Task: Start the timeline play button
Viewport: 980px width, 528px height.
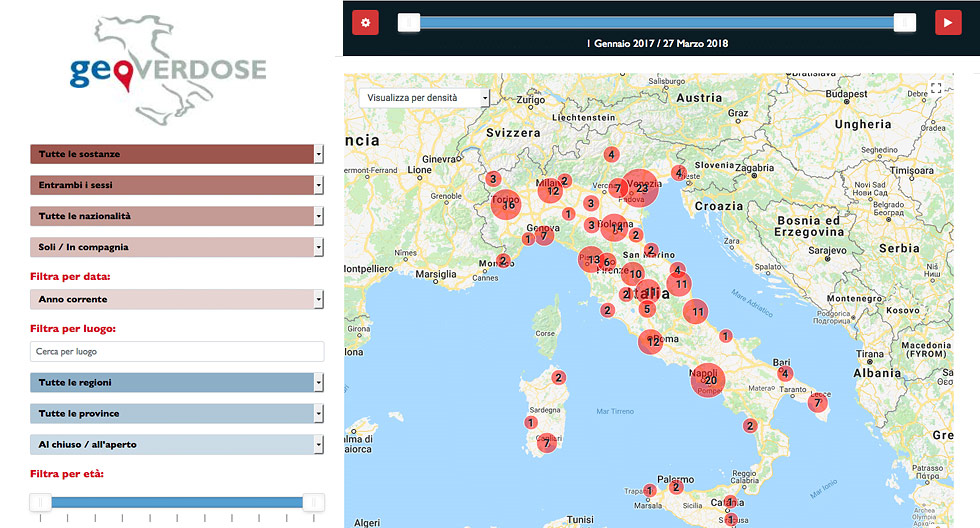Action: coord(948,22)
